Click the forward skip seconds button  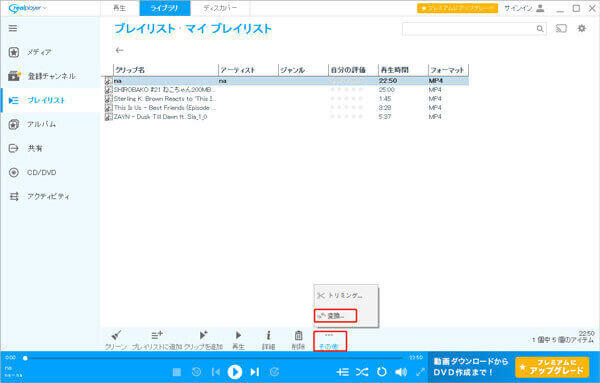coord(274,372)
